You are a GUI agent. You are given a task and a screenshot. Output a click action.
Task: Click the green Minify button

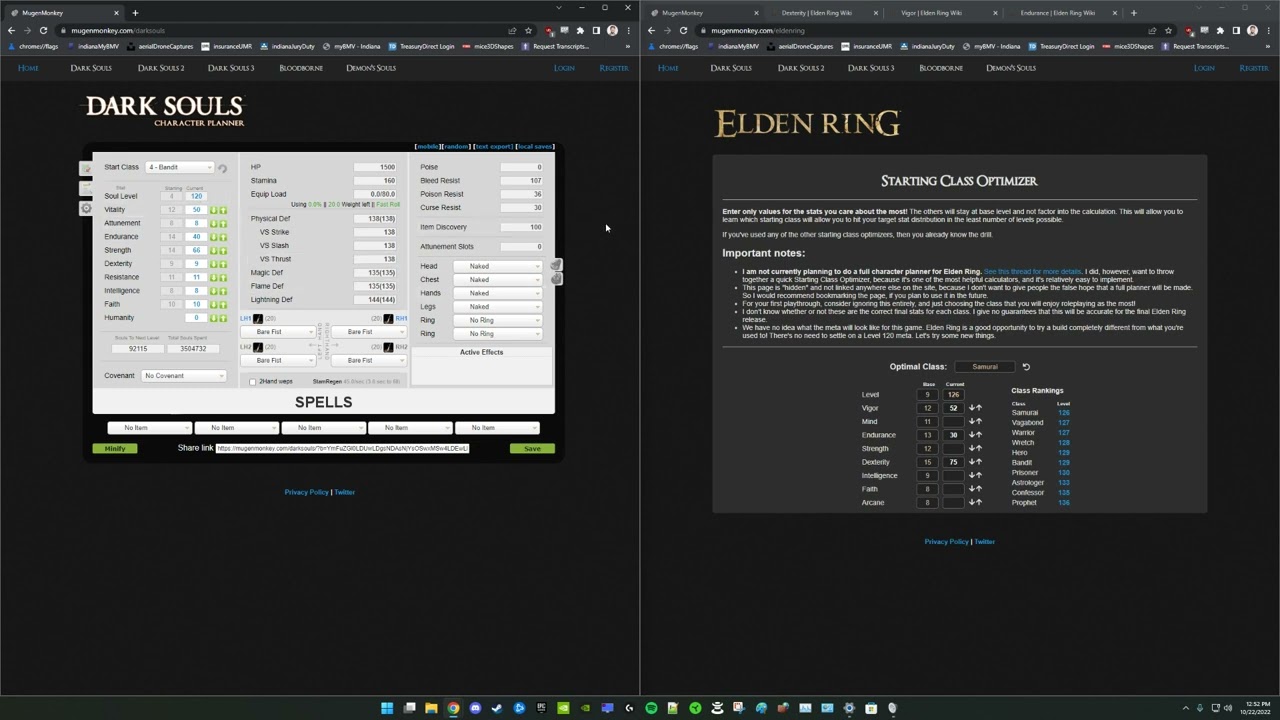click(115, 448)
